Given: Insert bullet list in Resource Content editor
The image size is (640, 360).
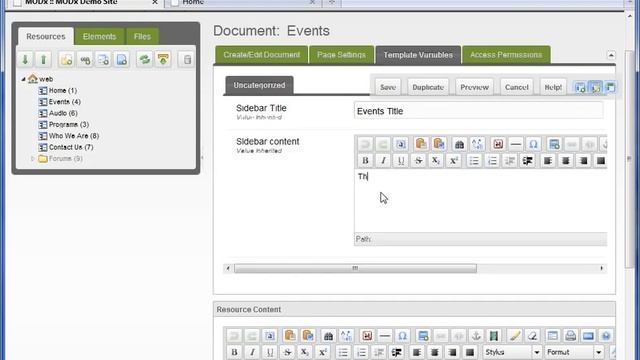Looking at the screenshot, I should tap(343, 352).
